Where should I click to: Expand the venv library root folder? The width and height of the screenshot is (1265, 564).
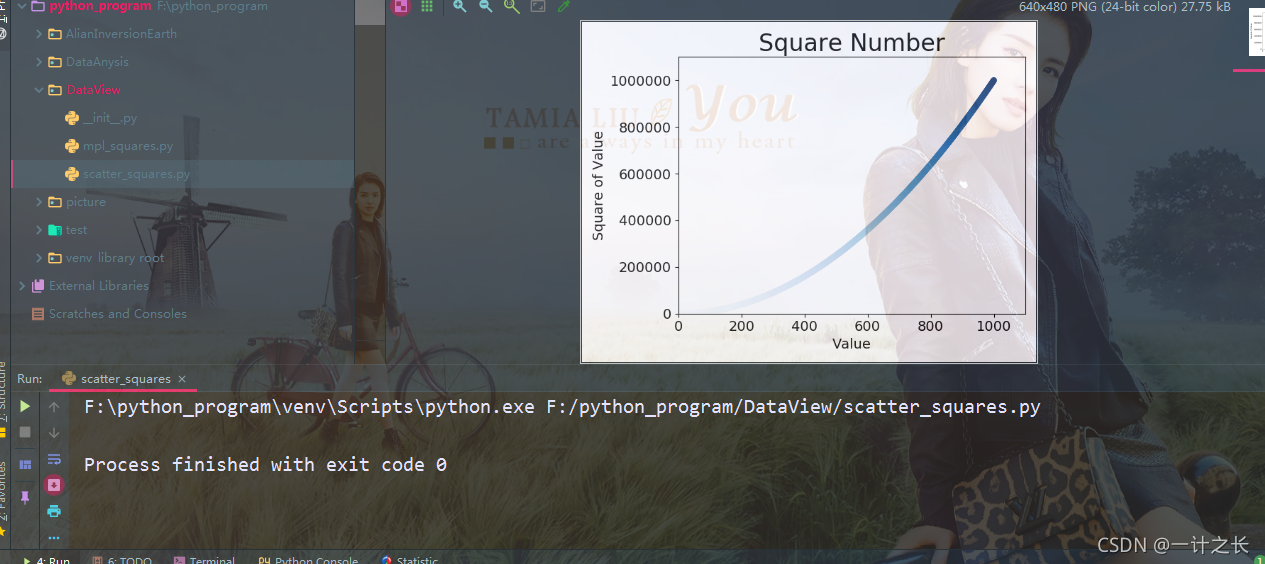point(39,258)
